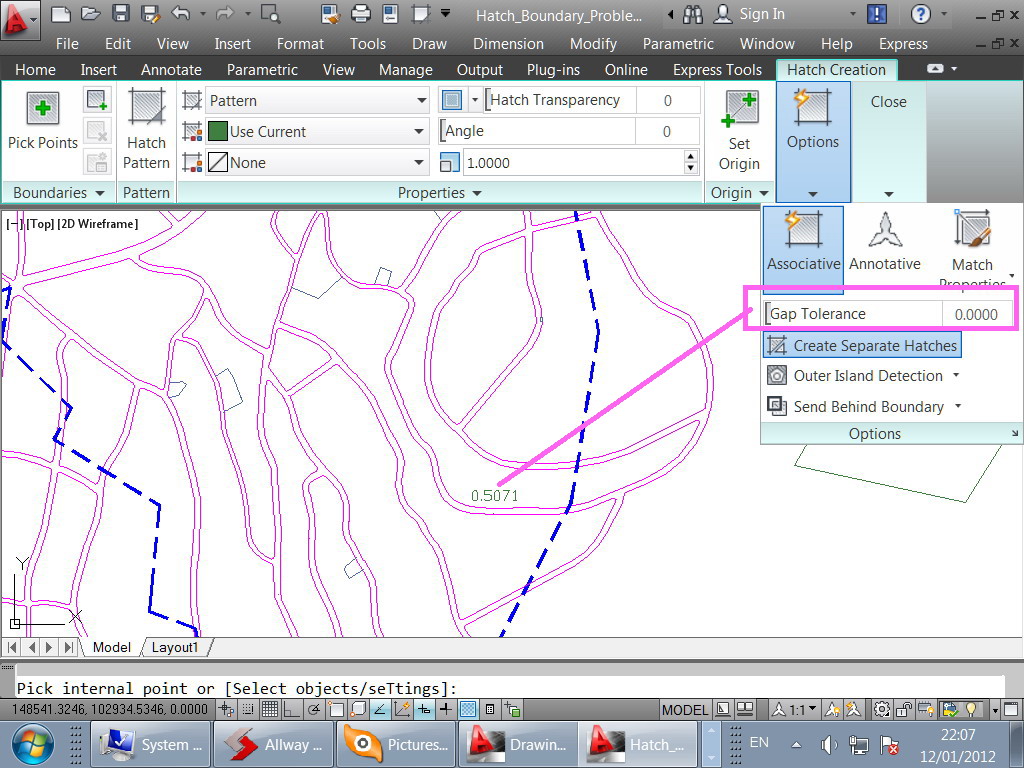Click the Workspace Switching gear icon
1024x768 pixels.
tap(882, 709)
